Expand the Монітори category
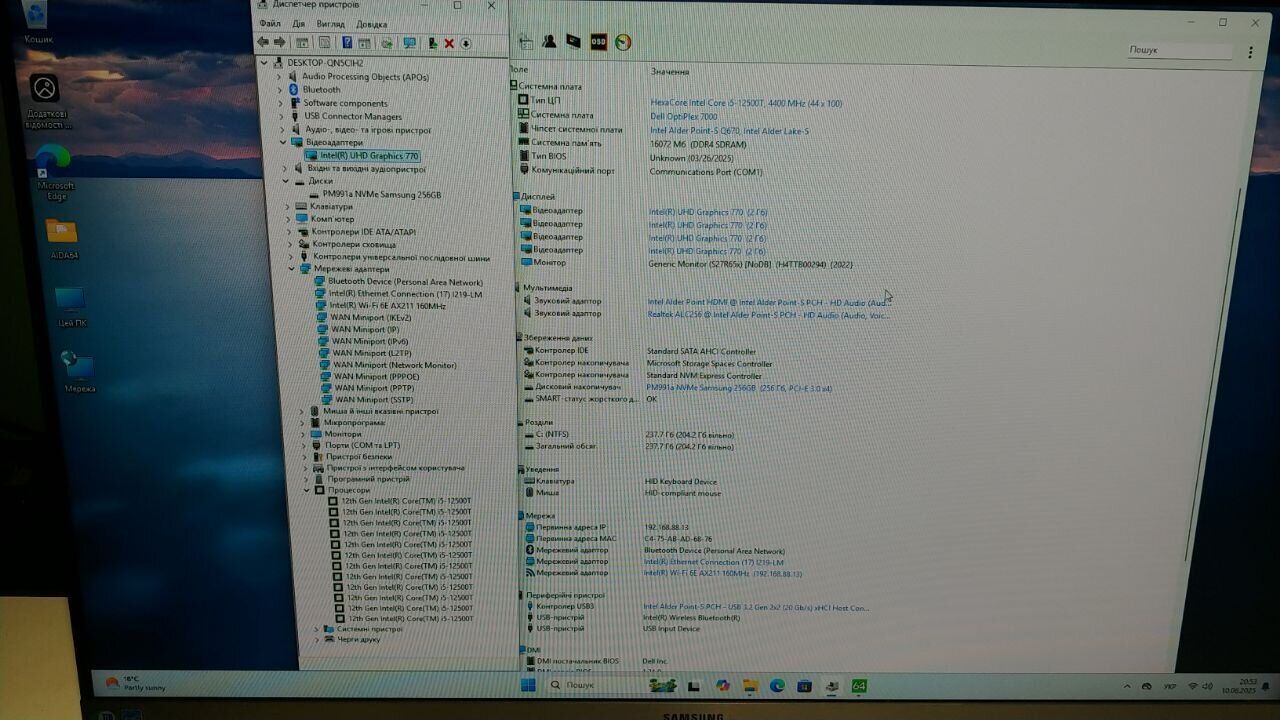The width and height of the screenshot is (1280, 720). tap(302, 434)
